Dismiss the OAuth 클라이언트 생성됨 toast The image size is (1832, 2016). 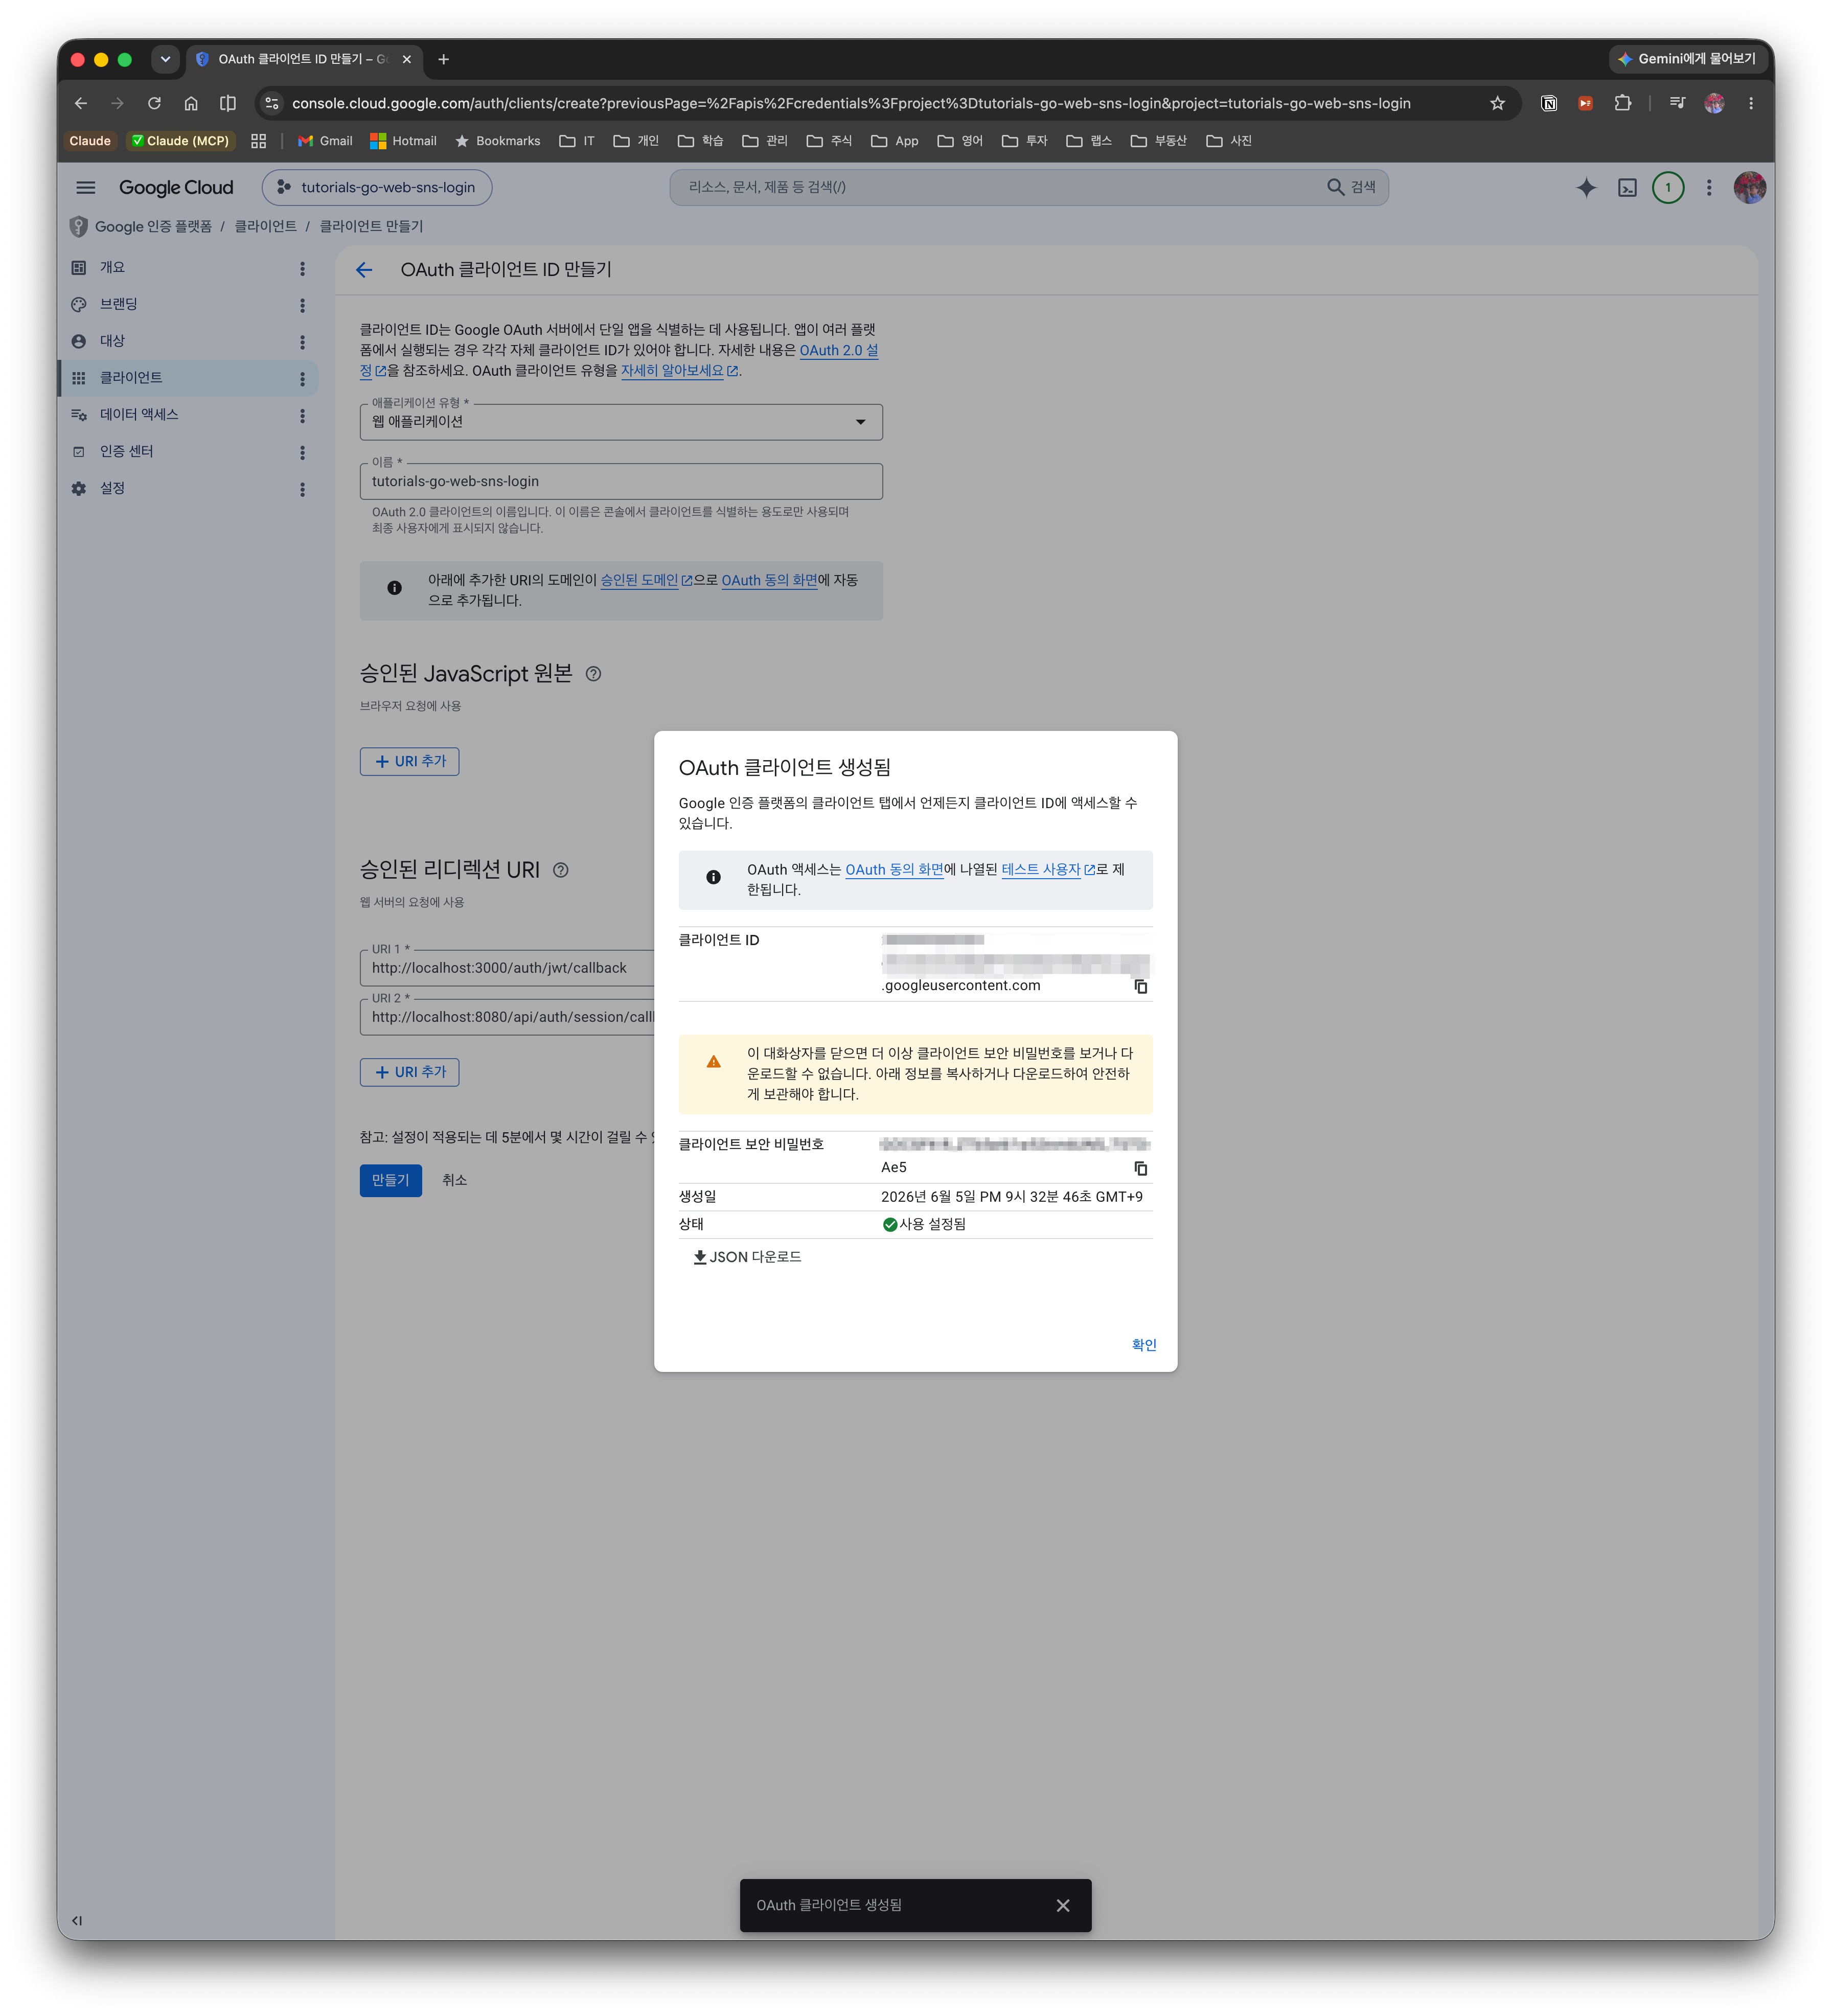click(x=1062, y=1906)
